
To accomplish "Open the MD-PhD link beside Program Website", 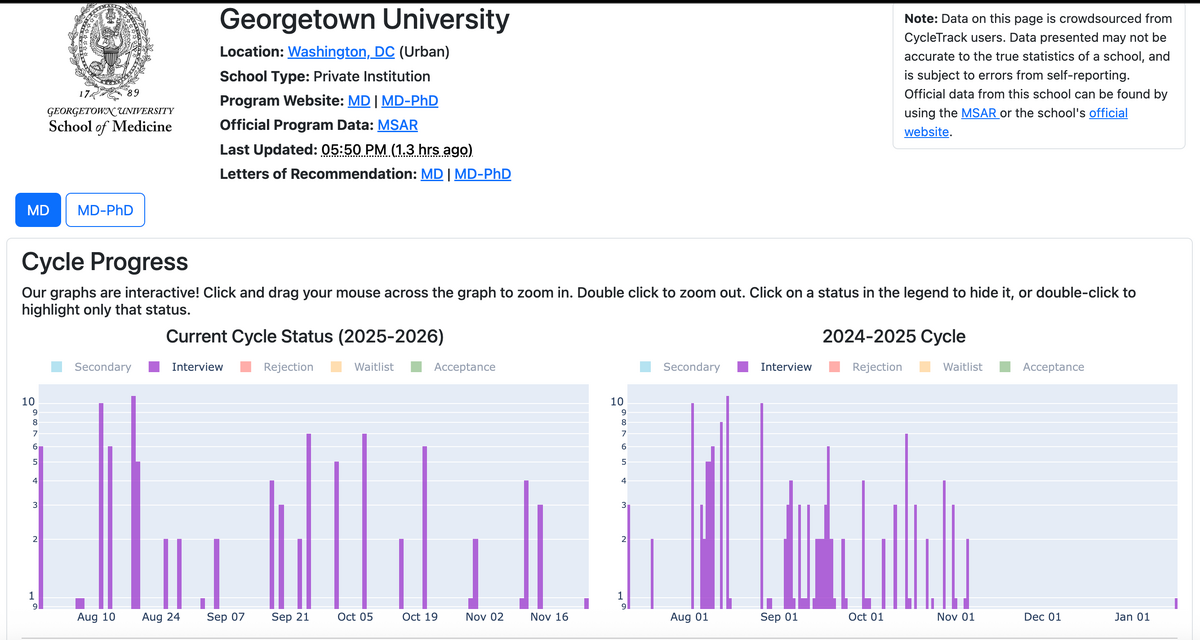I will pyautogui.click(x=410, y=100).
